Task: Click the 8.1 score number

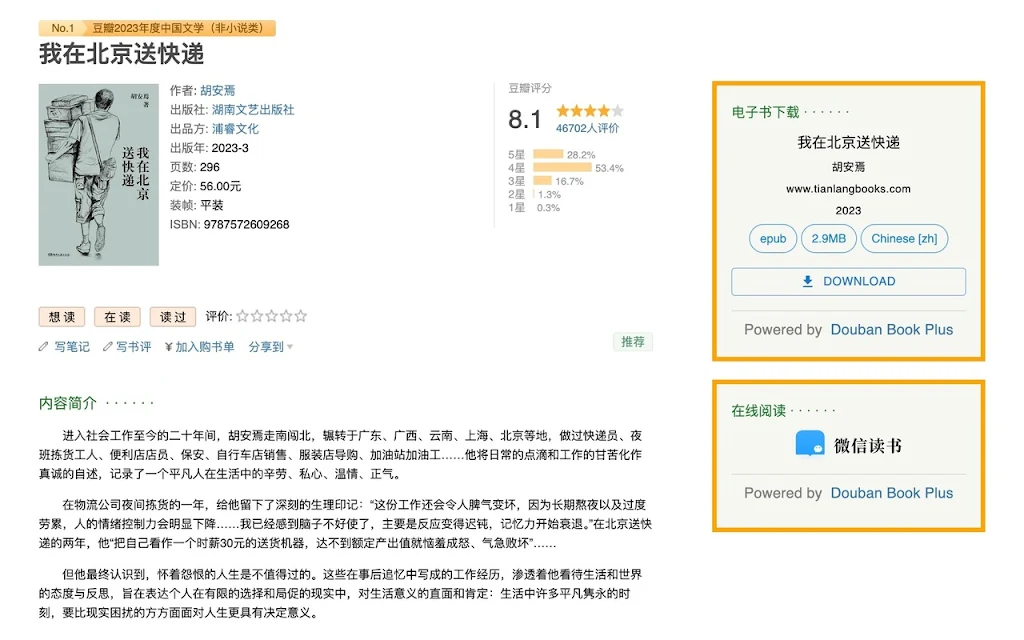Action: [525, 120]
